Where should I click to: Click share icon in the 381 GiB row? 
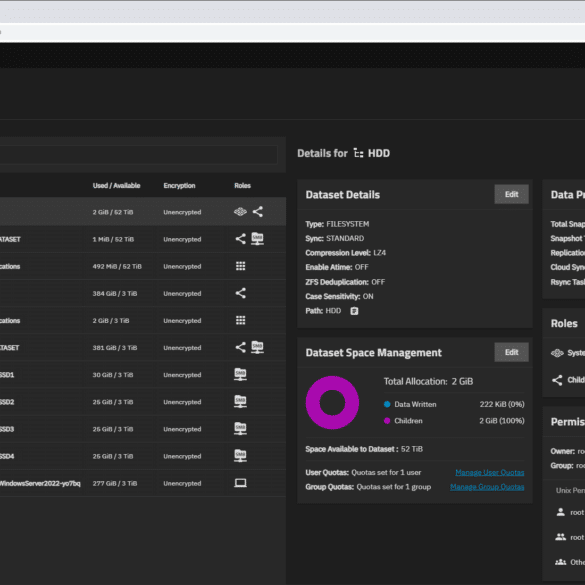(241, 347)
